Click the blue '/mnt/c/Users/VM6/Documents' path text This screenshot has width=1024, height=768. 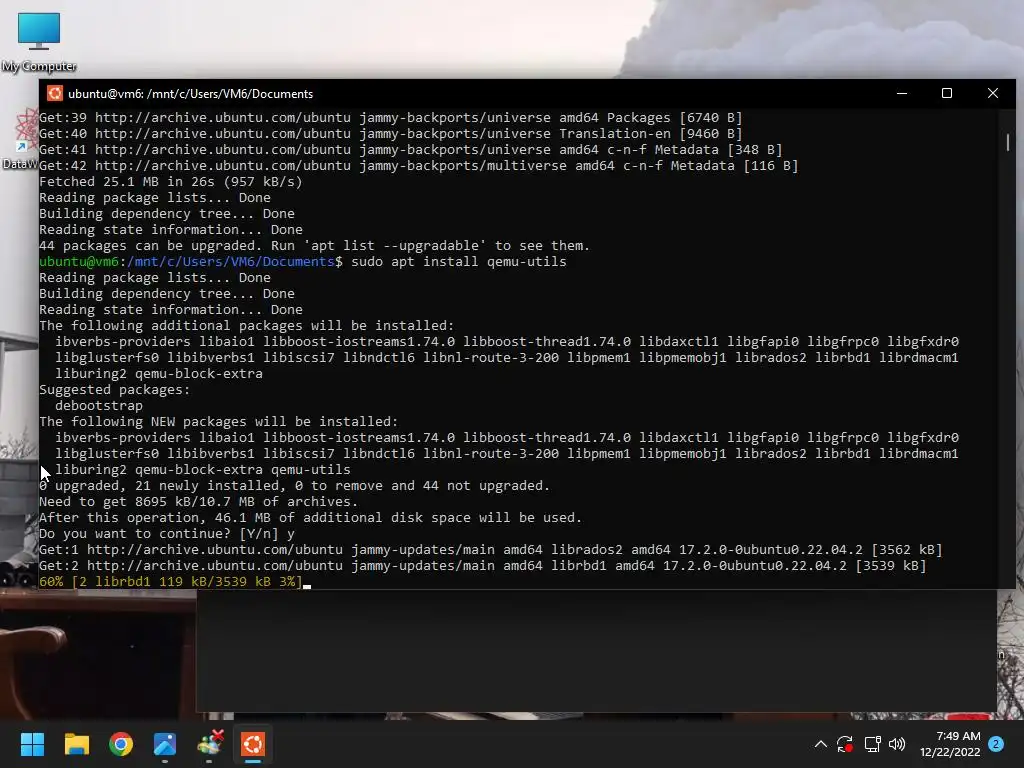pyautogui.click(x=231, y=261)
